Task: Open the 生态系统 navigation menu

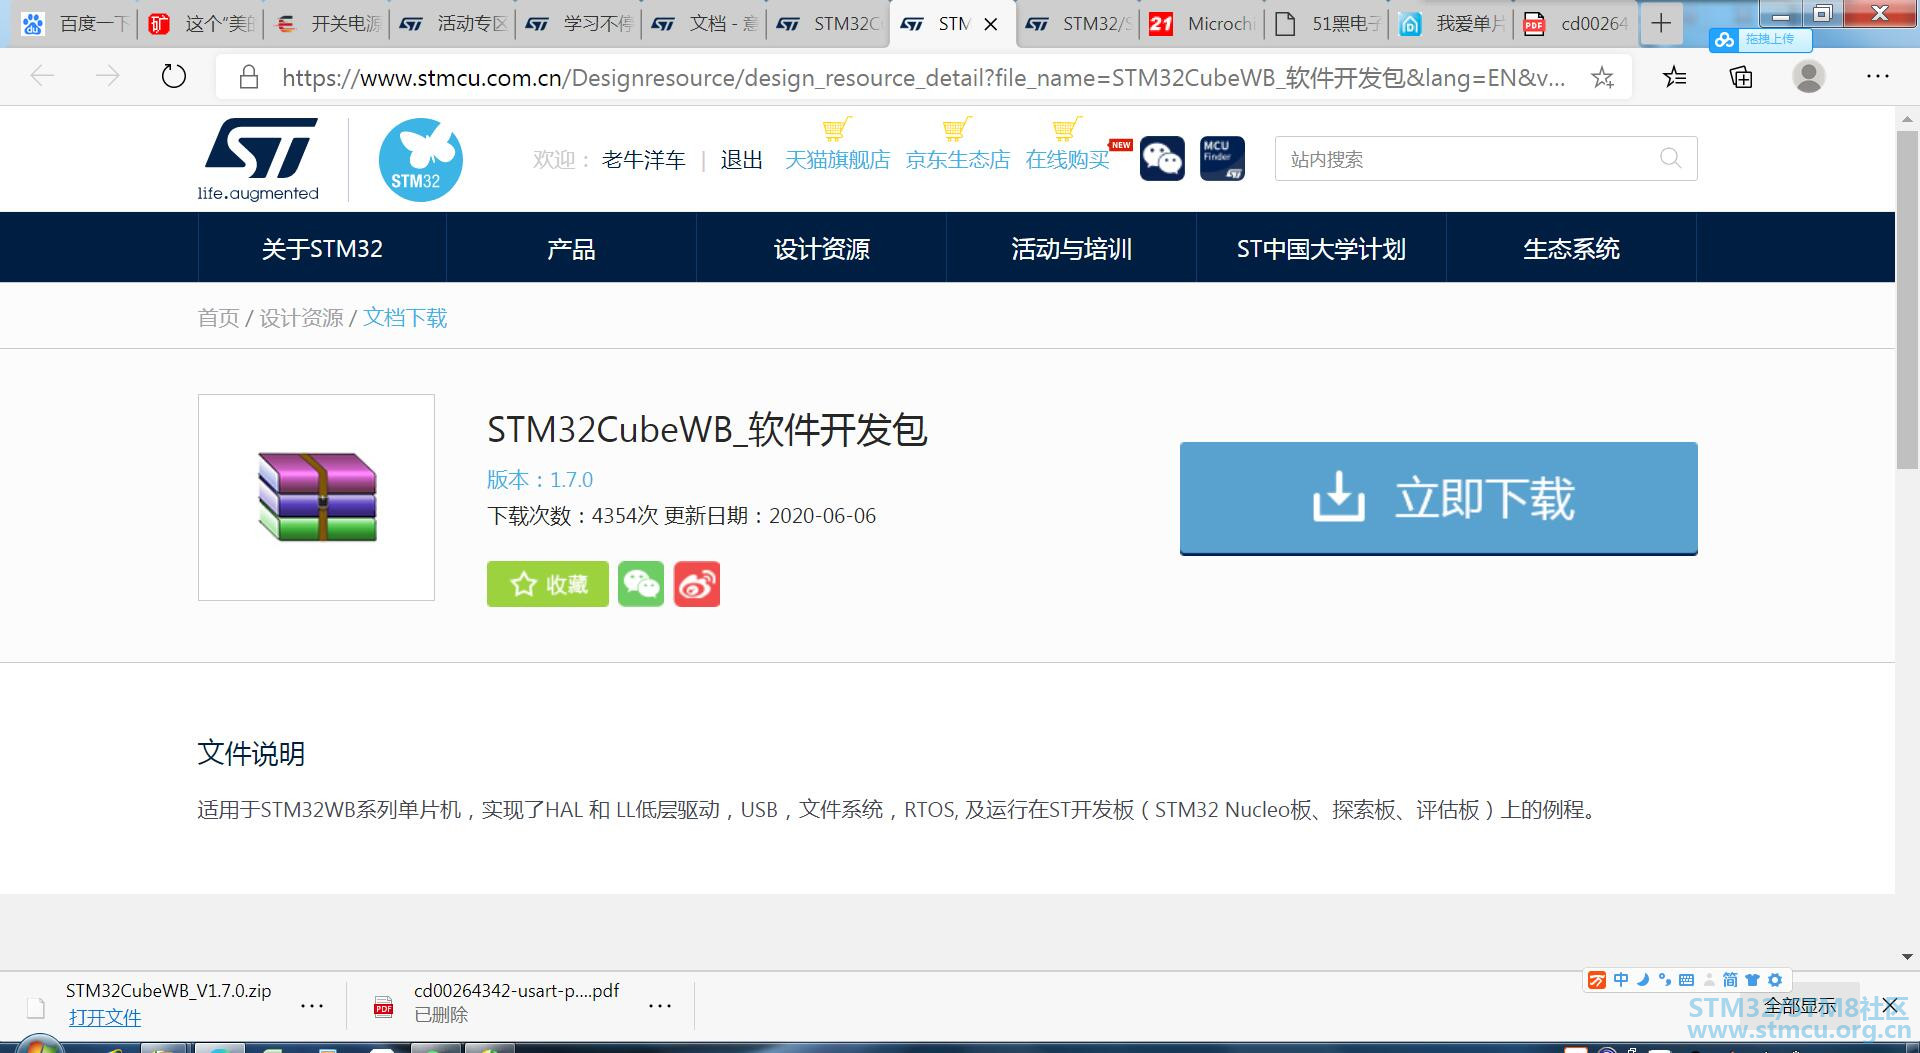Action: (x=1571, y=248)
